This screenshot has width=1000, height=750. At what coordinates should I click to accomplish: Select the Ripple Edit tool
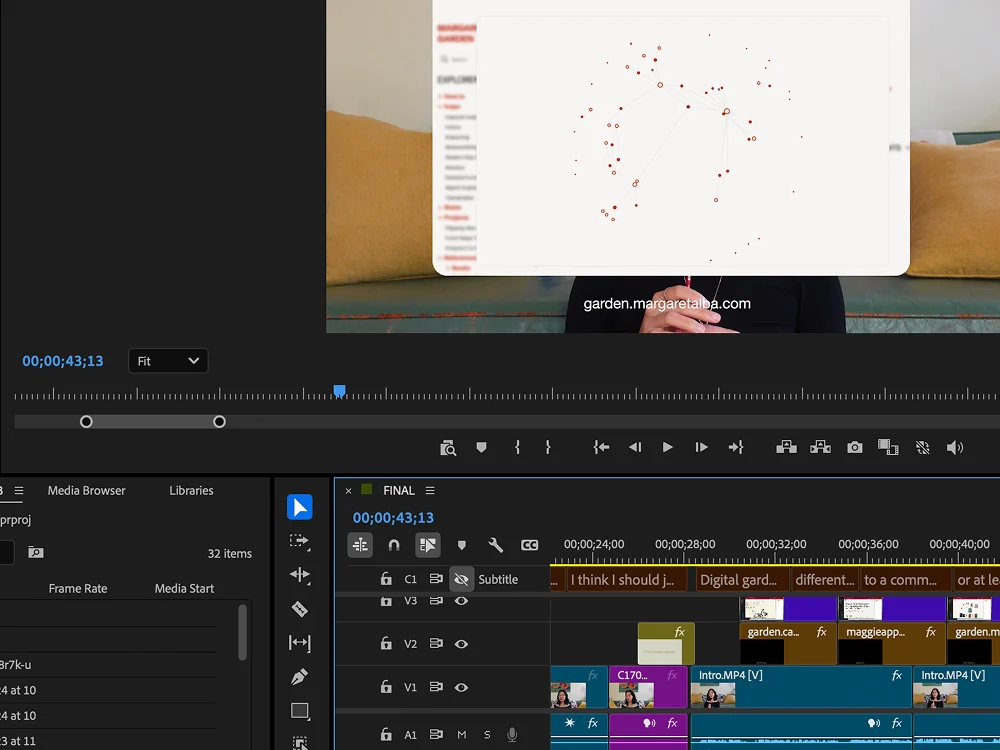pyautogui.click(x=300, y=575)
